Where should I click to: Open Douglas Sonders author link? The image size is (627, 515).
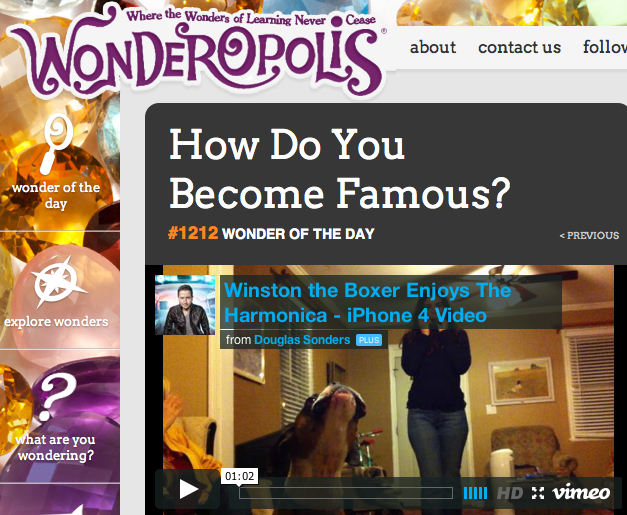pyautogui.click(x=302, y=340)
